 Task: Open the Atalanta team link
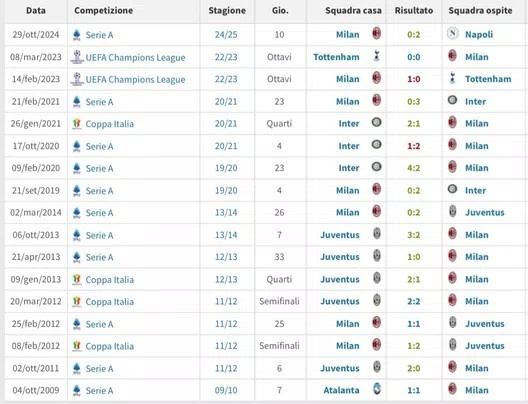coord(341,390)
